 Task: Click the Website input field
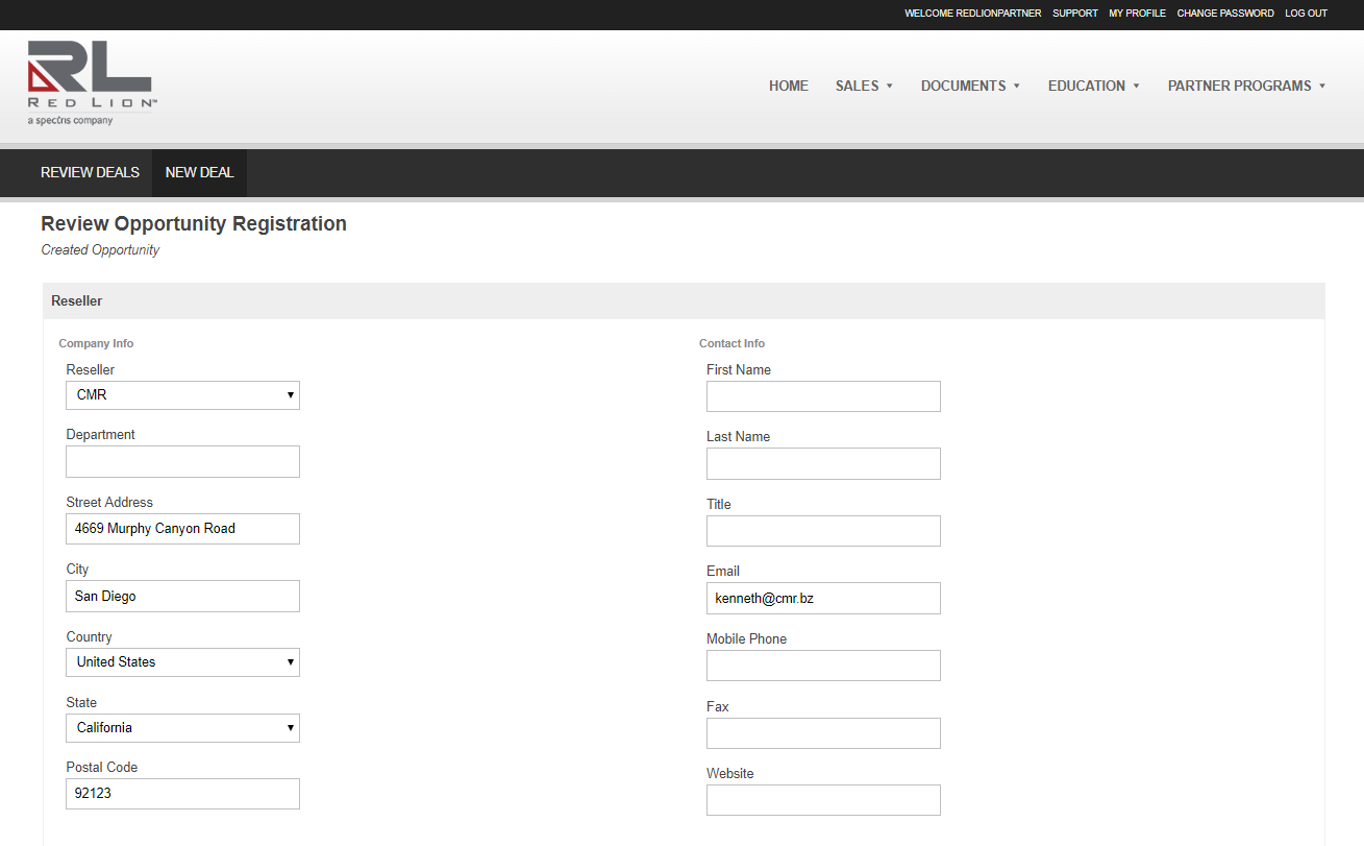[823, 800]
